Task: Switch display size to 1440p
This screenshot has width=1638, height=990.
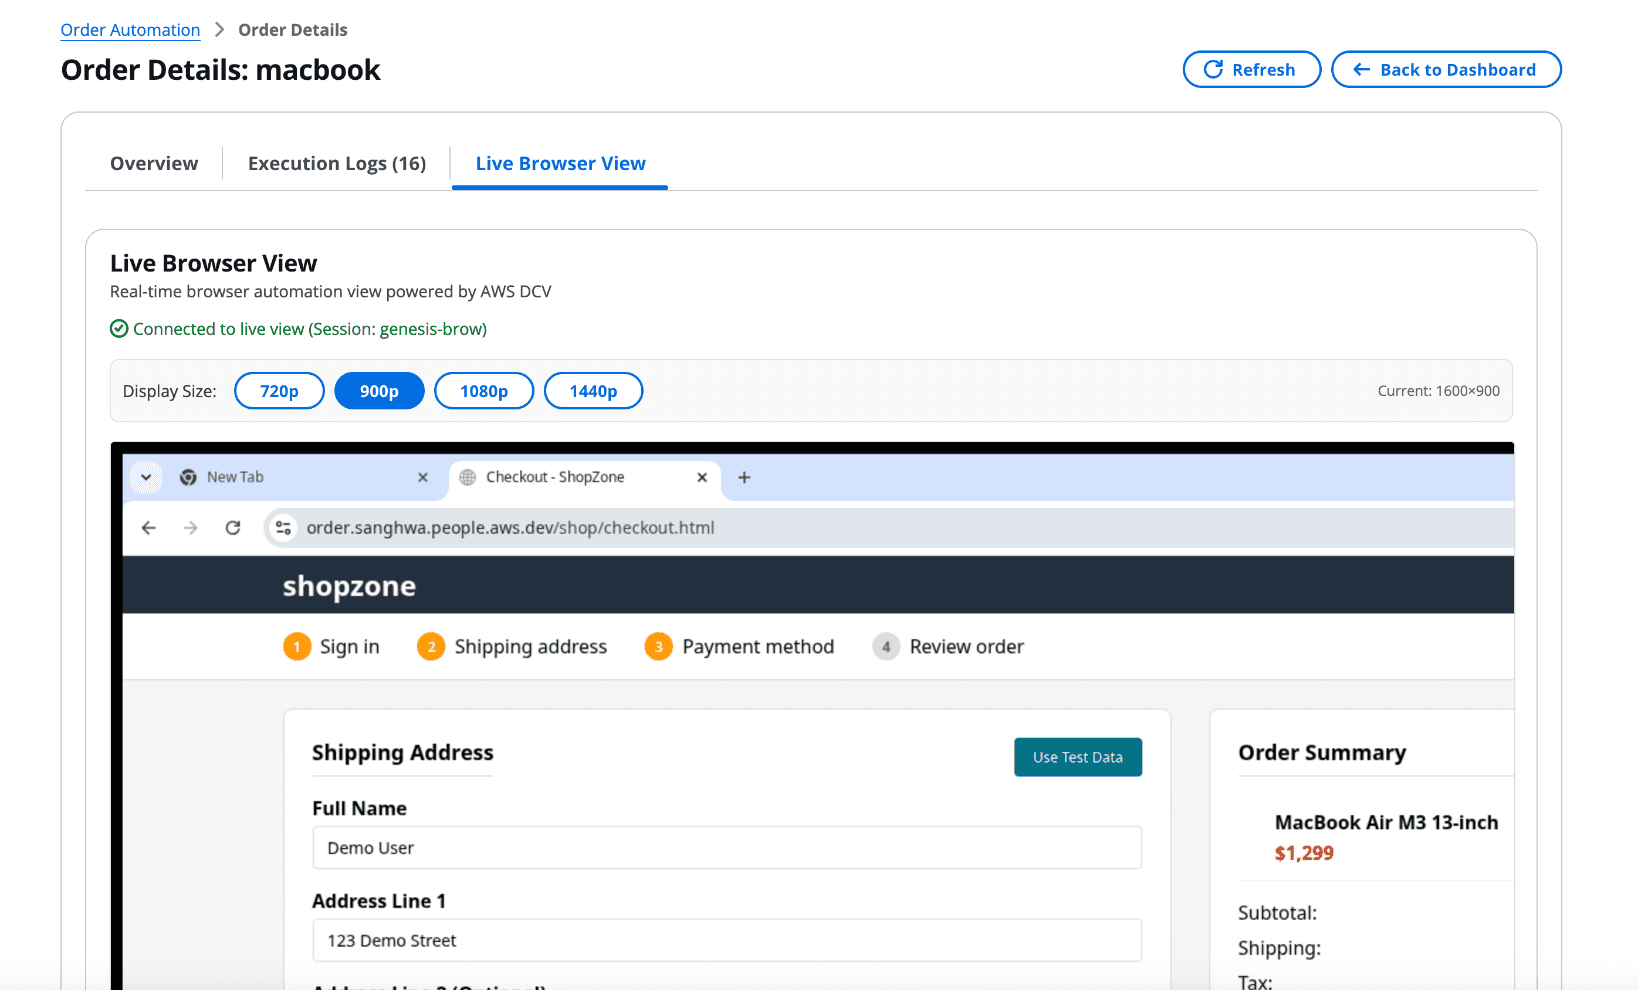Action: tap(593, 391)
